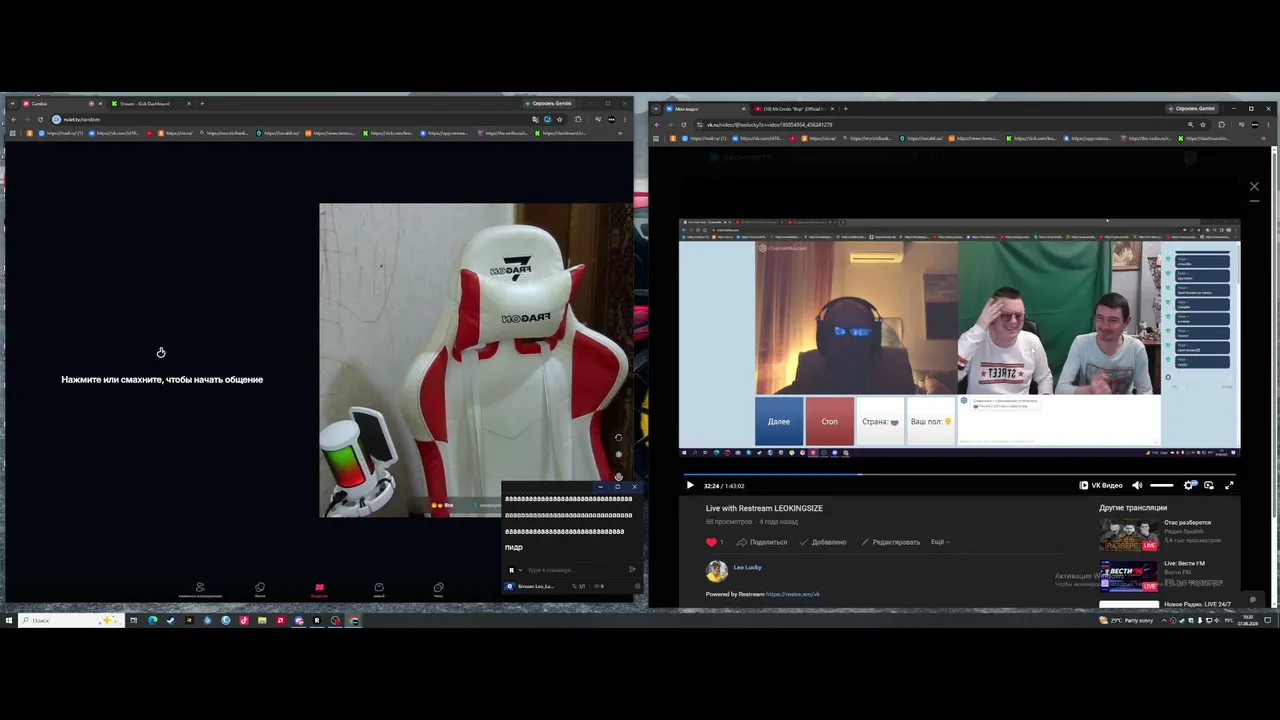Open TikTok app from taskbar
This screenshot has width=1280, height=720.
tap(243, 620)
